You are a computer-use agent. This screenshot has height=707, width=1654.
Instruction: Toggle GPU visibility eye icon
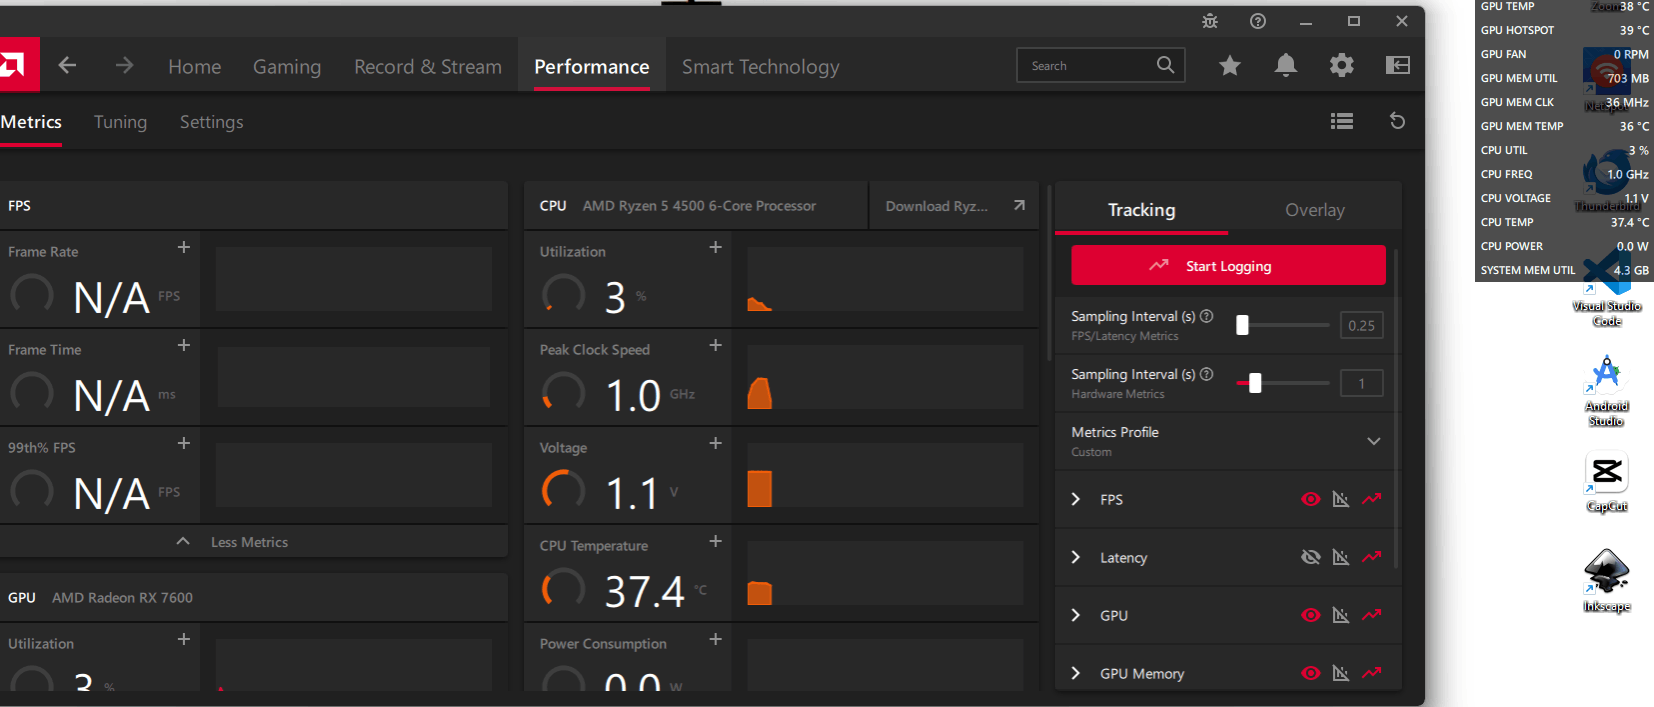1311,615
